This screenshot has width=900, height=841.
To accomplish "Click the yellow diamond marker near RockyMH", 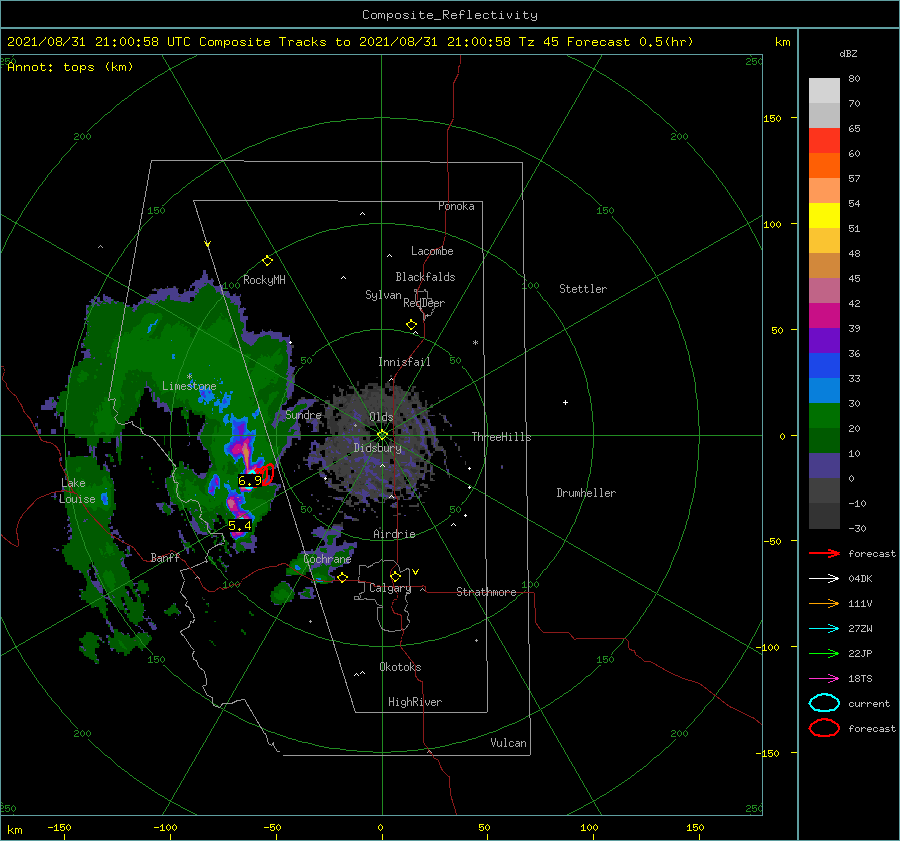I will pos(267,261).
